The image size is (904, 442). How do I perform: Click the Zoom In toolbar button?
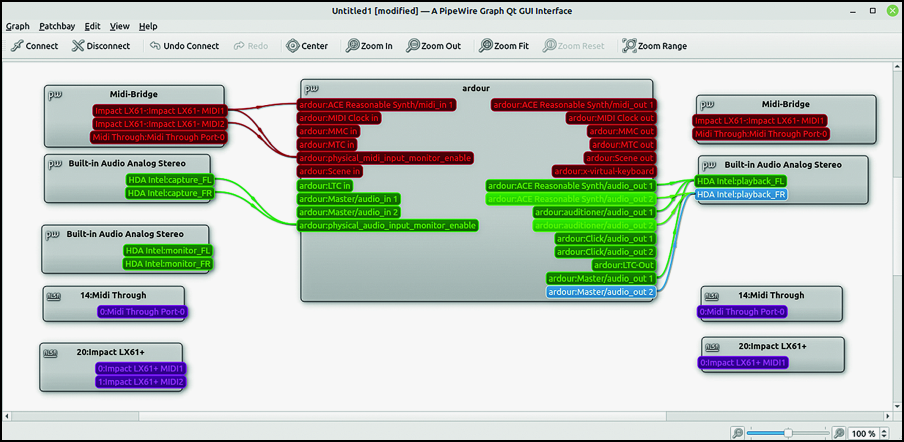pyautogui.click(x=369, y=46)
